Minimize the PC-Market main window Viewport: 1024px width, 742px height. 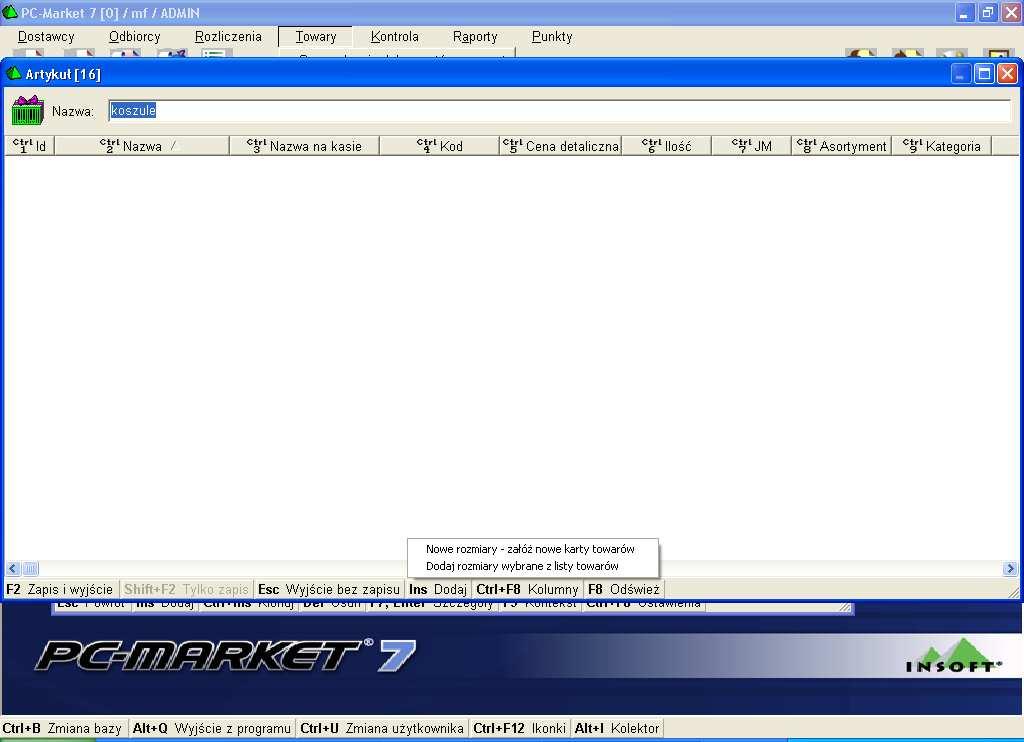tap(965, 12)
